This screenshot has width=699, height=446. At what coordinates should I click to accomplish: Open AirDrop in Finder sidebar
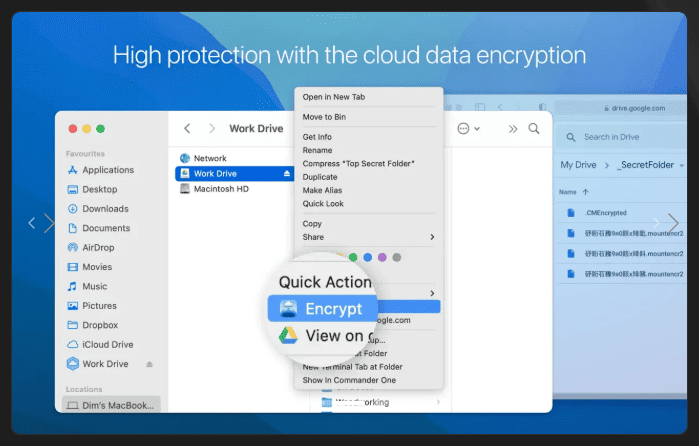[90, 248]
